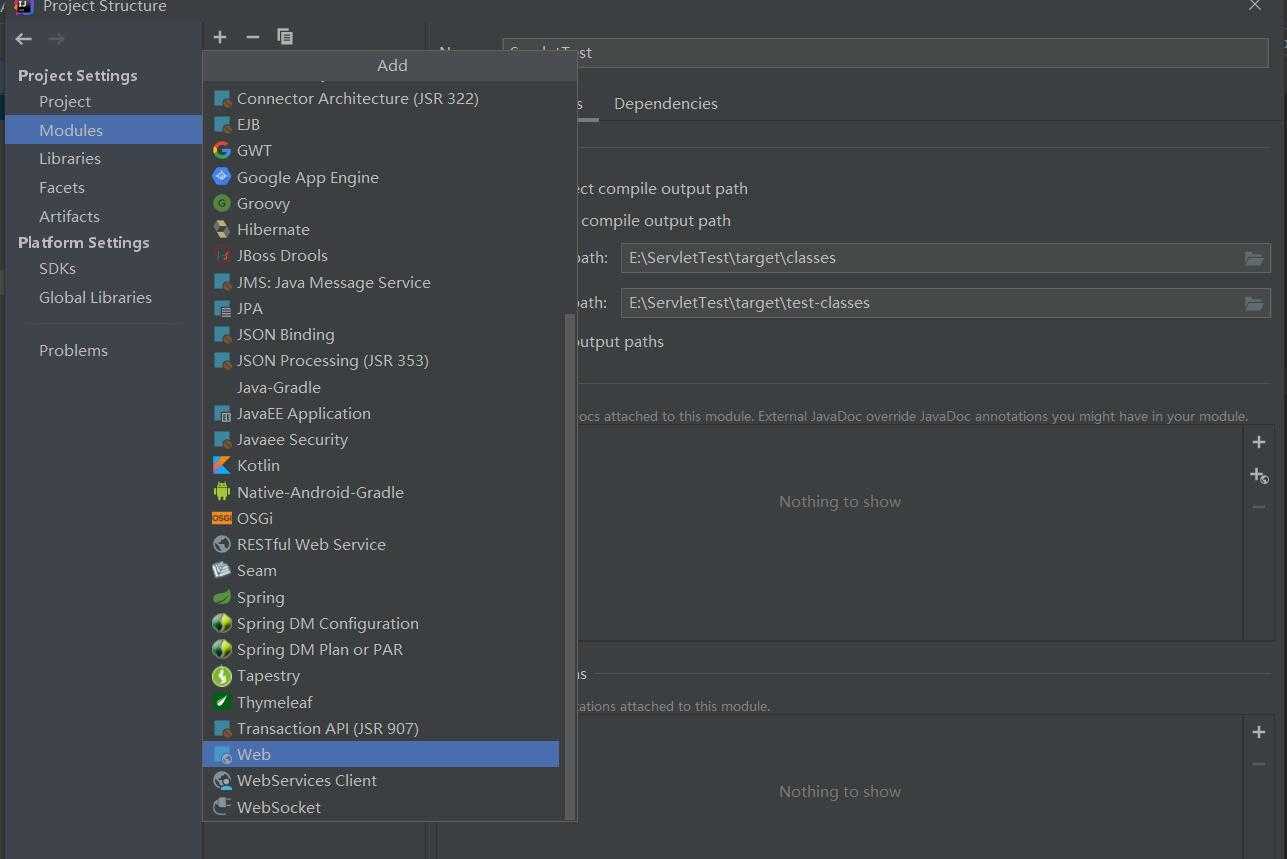Select Modules in the sidebar
The image size is (1287, 859).
(x=103, y=130)
